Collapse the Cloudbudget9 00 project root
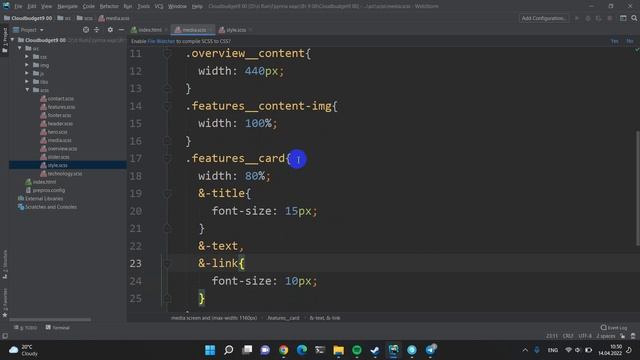 (x=13, y=40)
